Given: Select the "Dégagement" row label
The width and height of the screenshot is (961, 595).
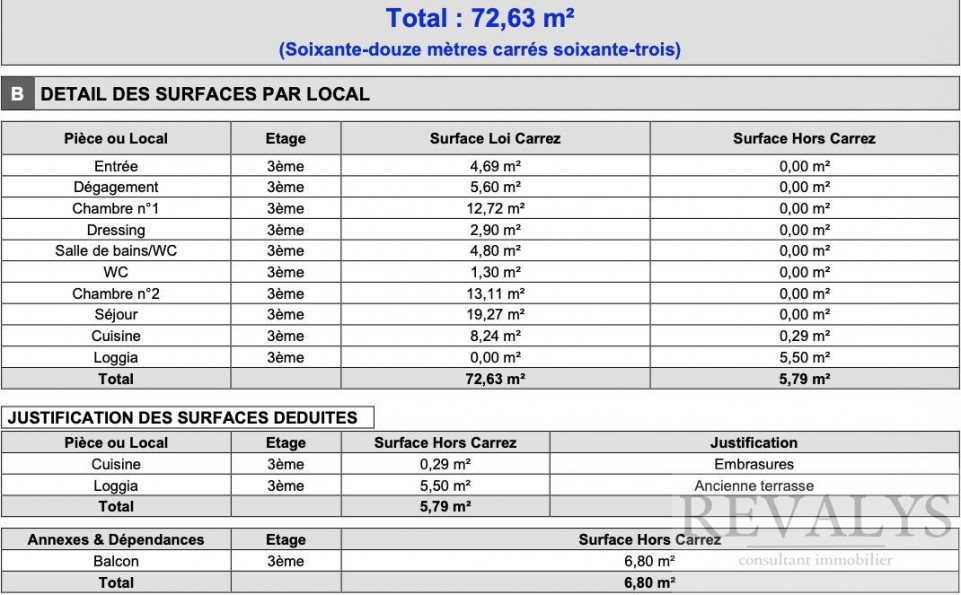Looking at the screenshot, I should (116, 187).
